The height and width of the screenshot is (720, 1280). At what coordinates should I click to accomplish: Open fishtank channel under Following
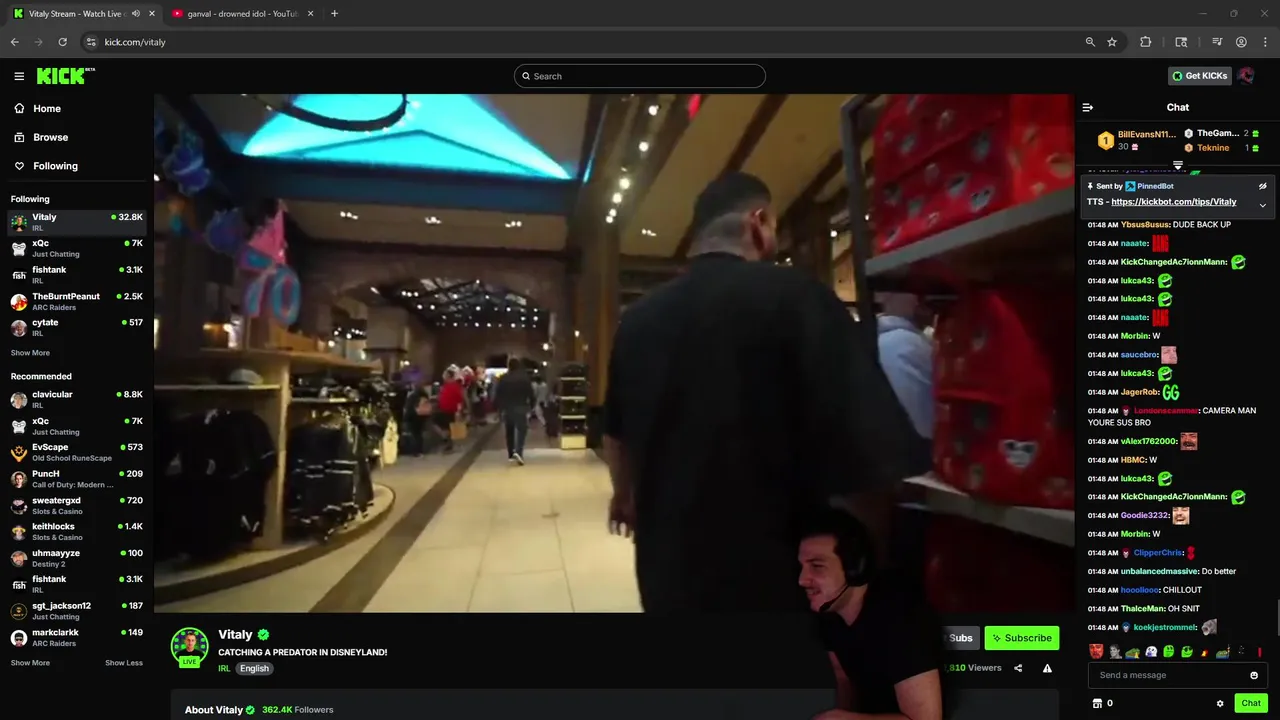(77, 275)
